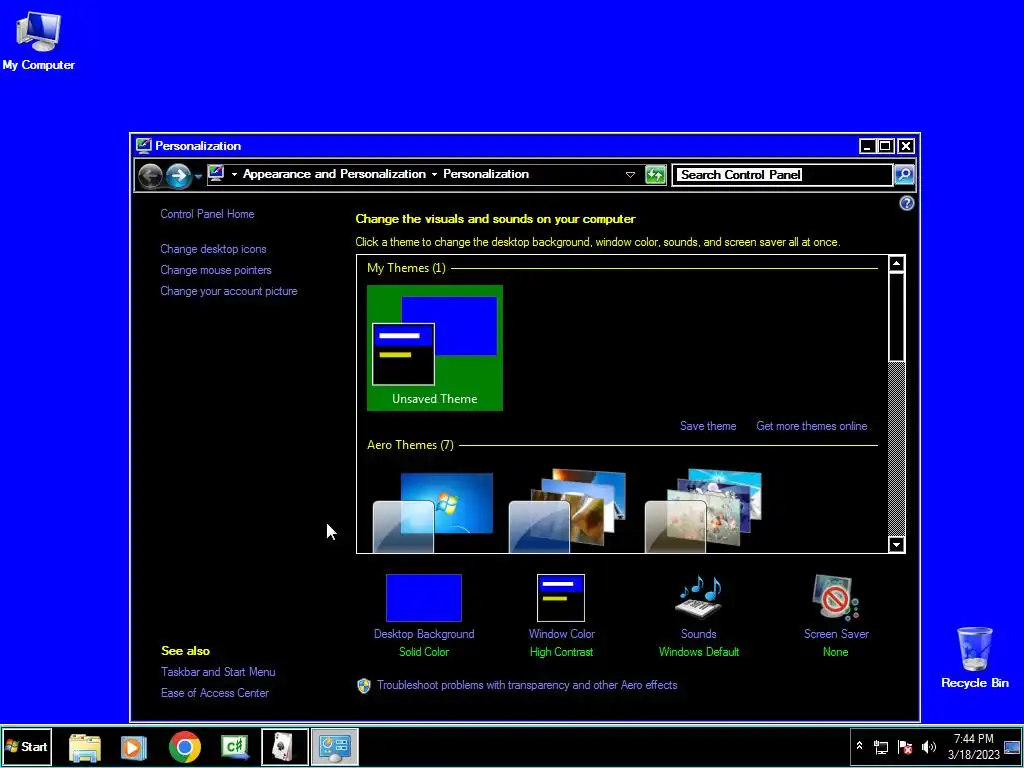1024x768 pixels.
Task: Click the shield icon beside Troubleshoot link
Action: [364, 686]
